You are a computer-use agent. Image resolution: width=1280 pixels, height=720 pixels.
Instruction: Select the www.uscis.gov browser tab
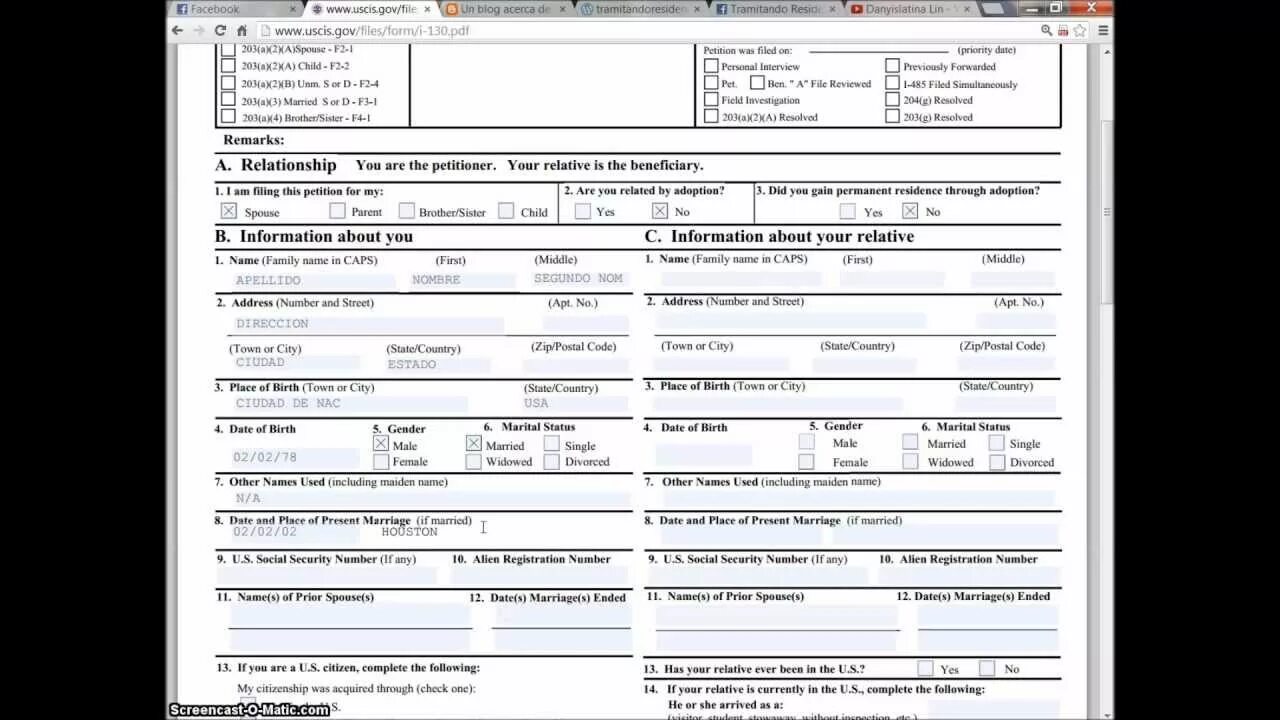pyautogui.click(x=370, y=9)
